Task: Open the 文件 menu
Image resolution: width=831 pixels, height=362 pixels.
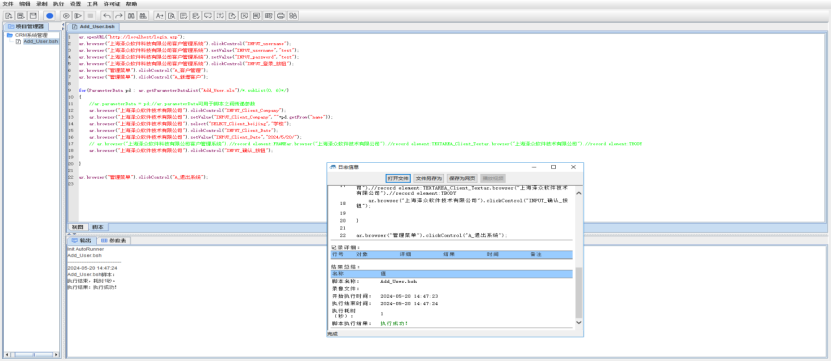Action: point(8,4)
